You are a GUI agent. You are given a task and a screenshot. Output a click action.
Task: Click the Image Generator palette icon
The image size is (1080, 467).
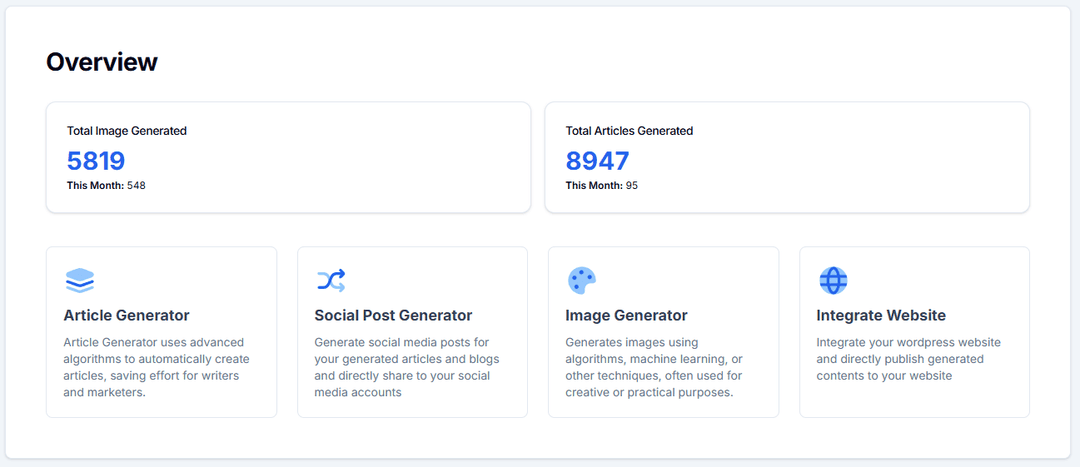582,280
